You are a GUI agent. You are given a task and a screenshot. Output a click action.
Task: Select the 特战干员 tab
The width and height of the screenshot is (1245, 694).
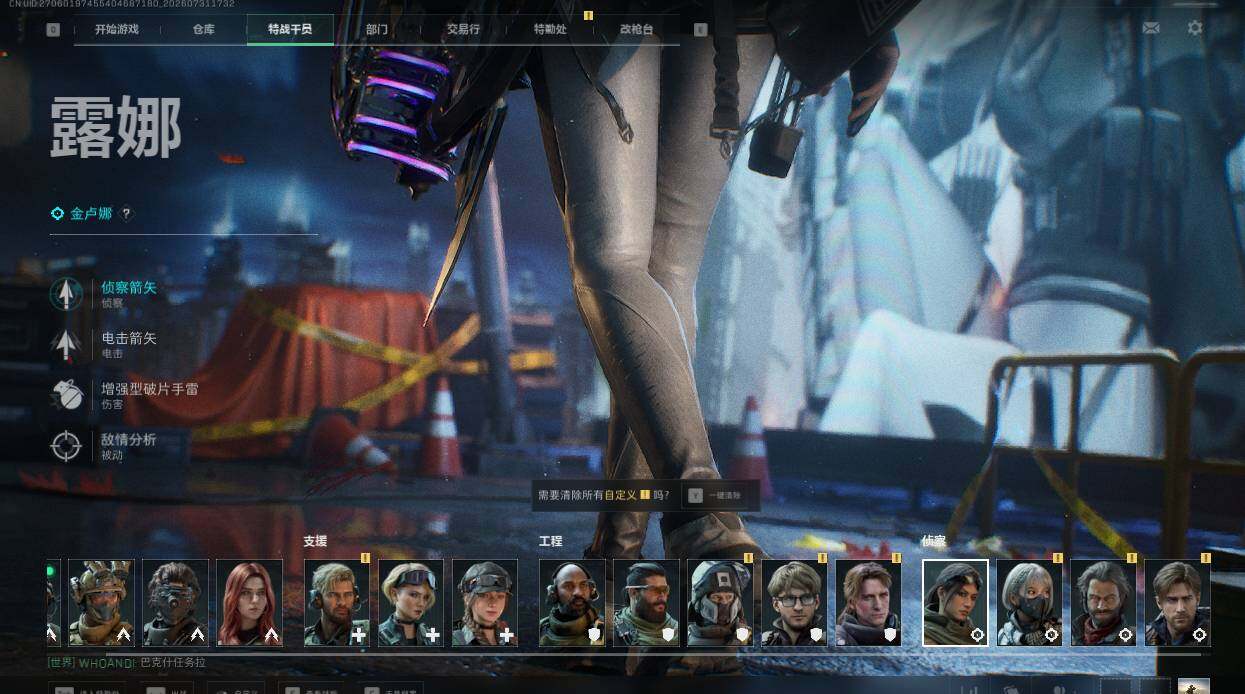290,29
